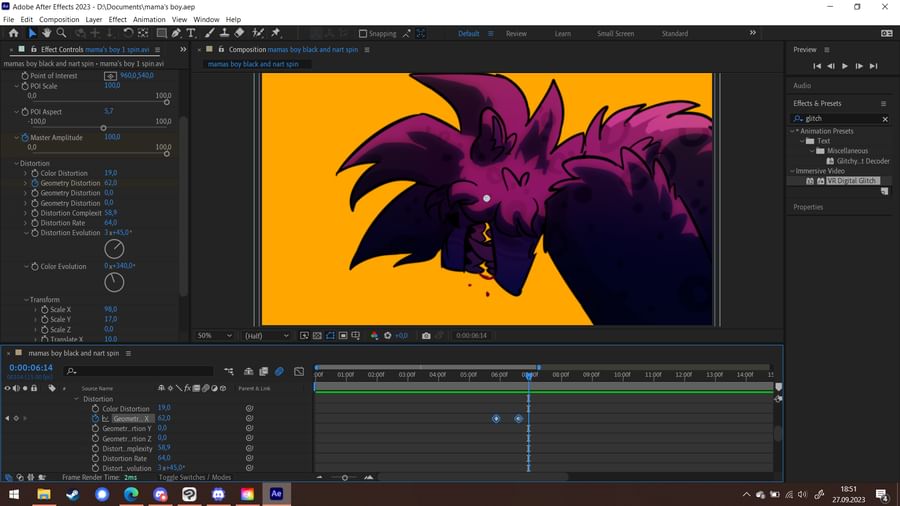
Task: Select the Type tool
Action: [191, 33]
